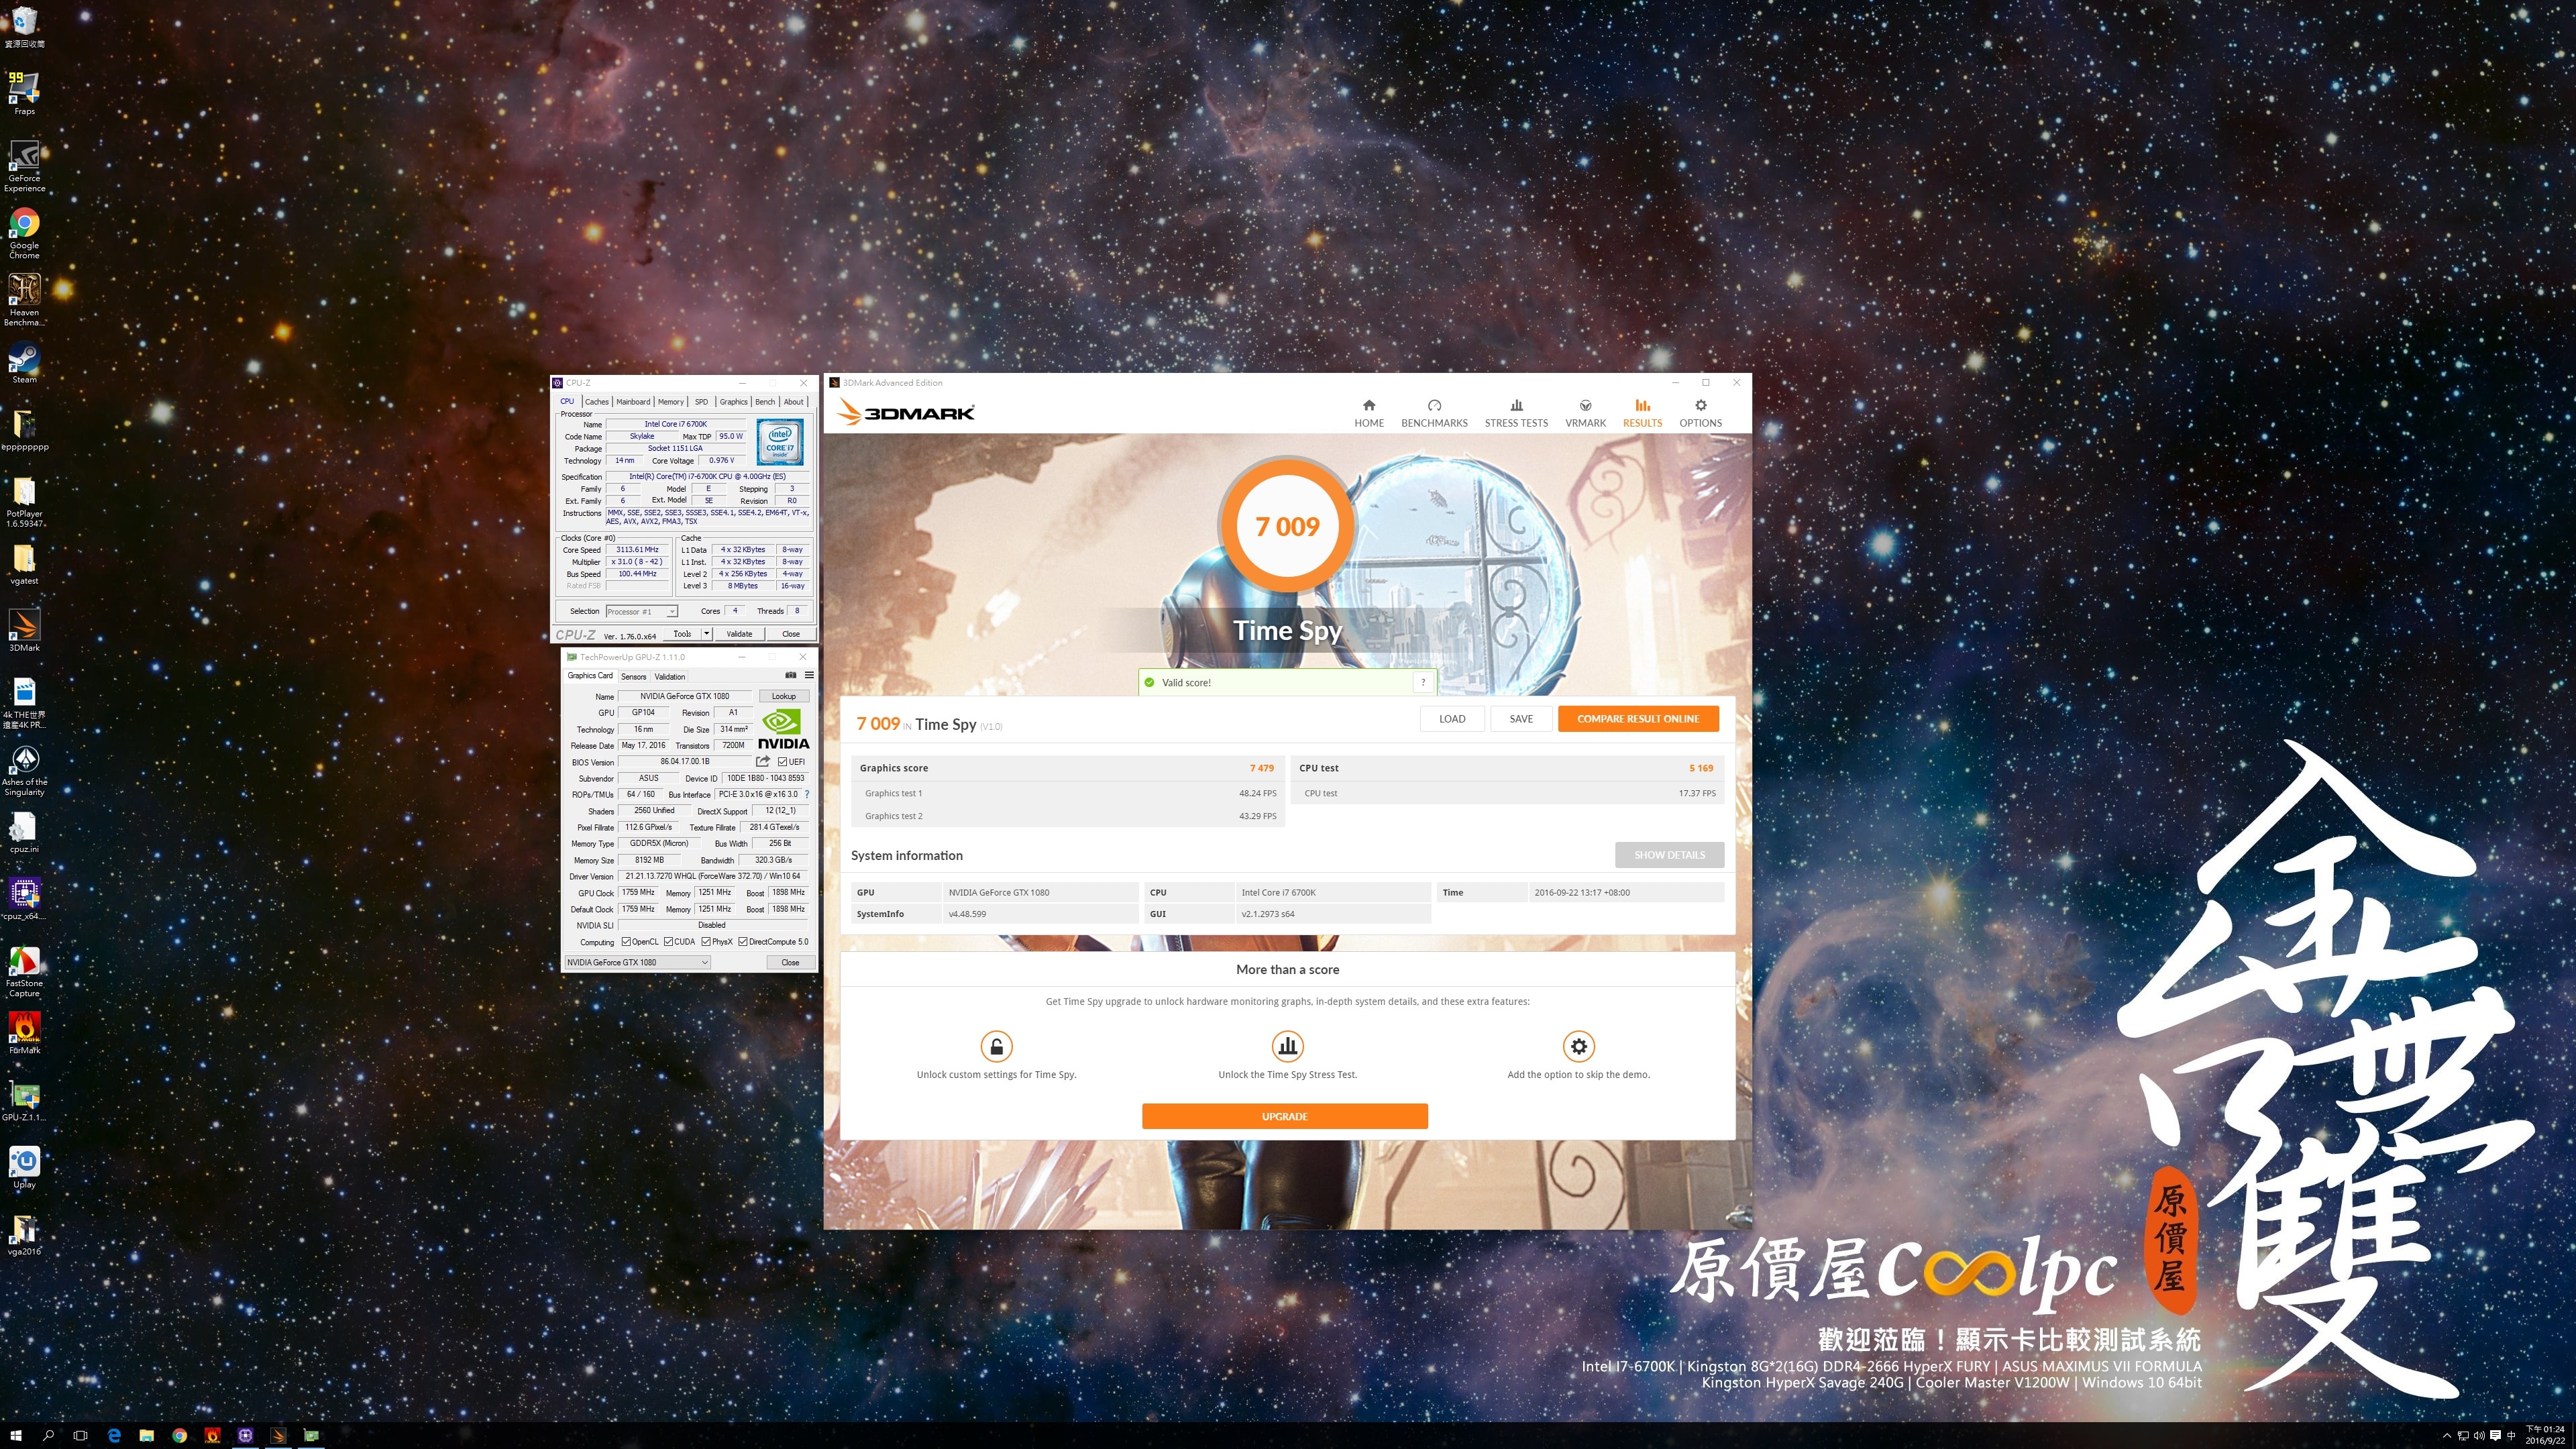Image resolution: width=2576 pixels, height=1449 pixels.
Task: Open the Uplay desktop shortcut
Action: [24, 1166]
